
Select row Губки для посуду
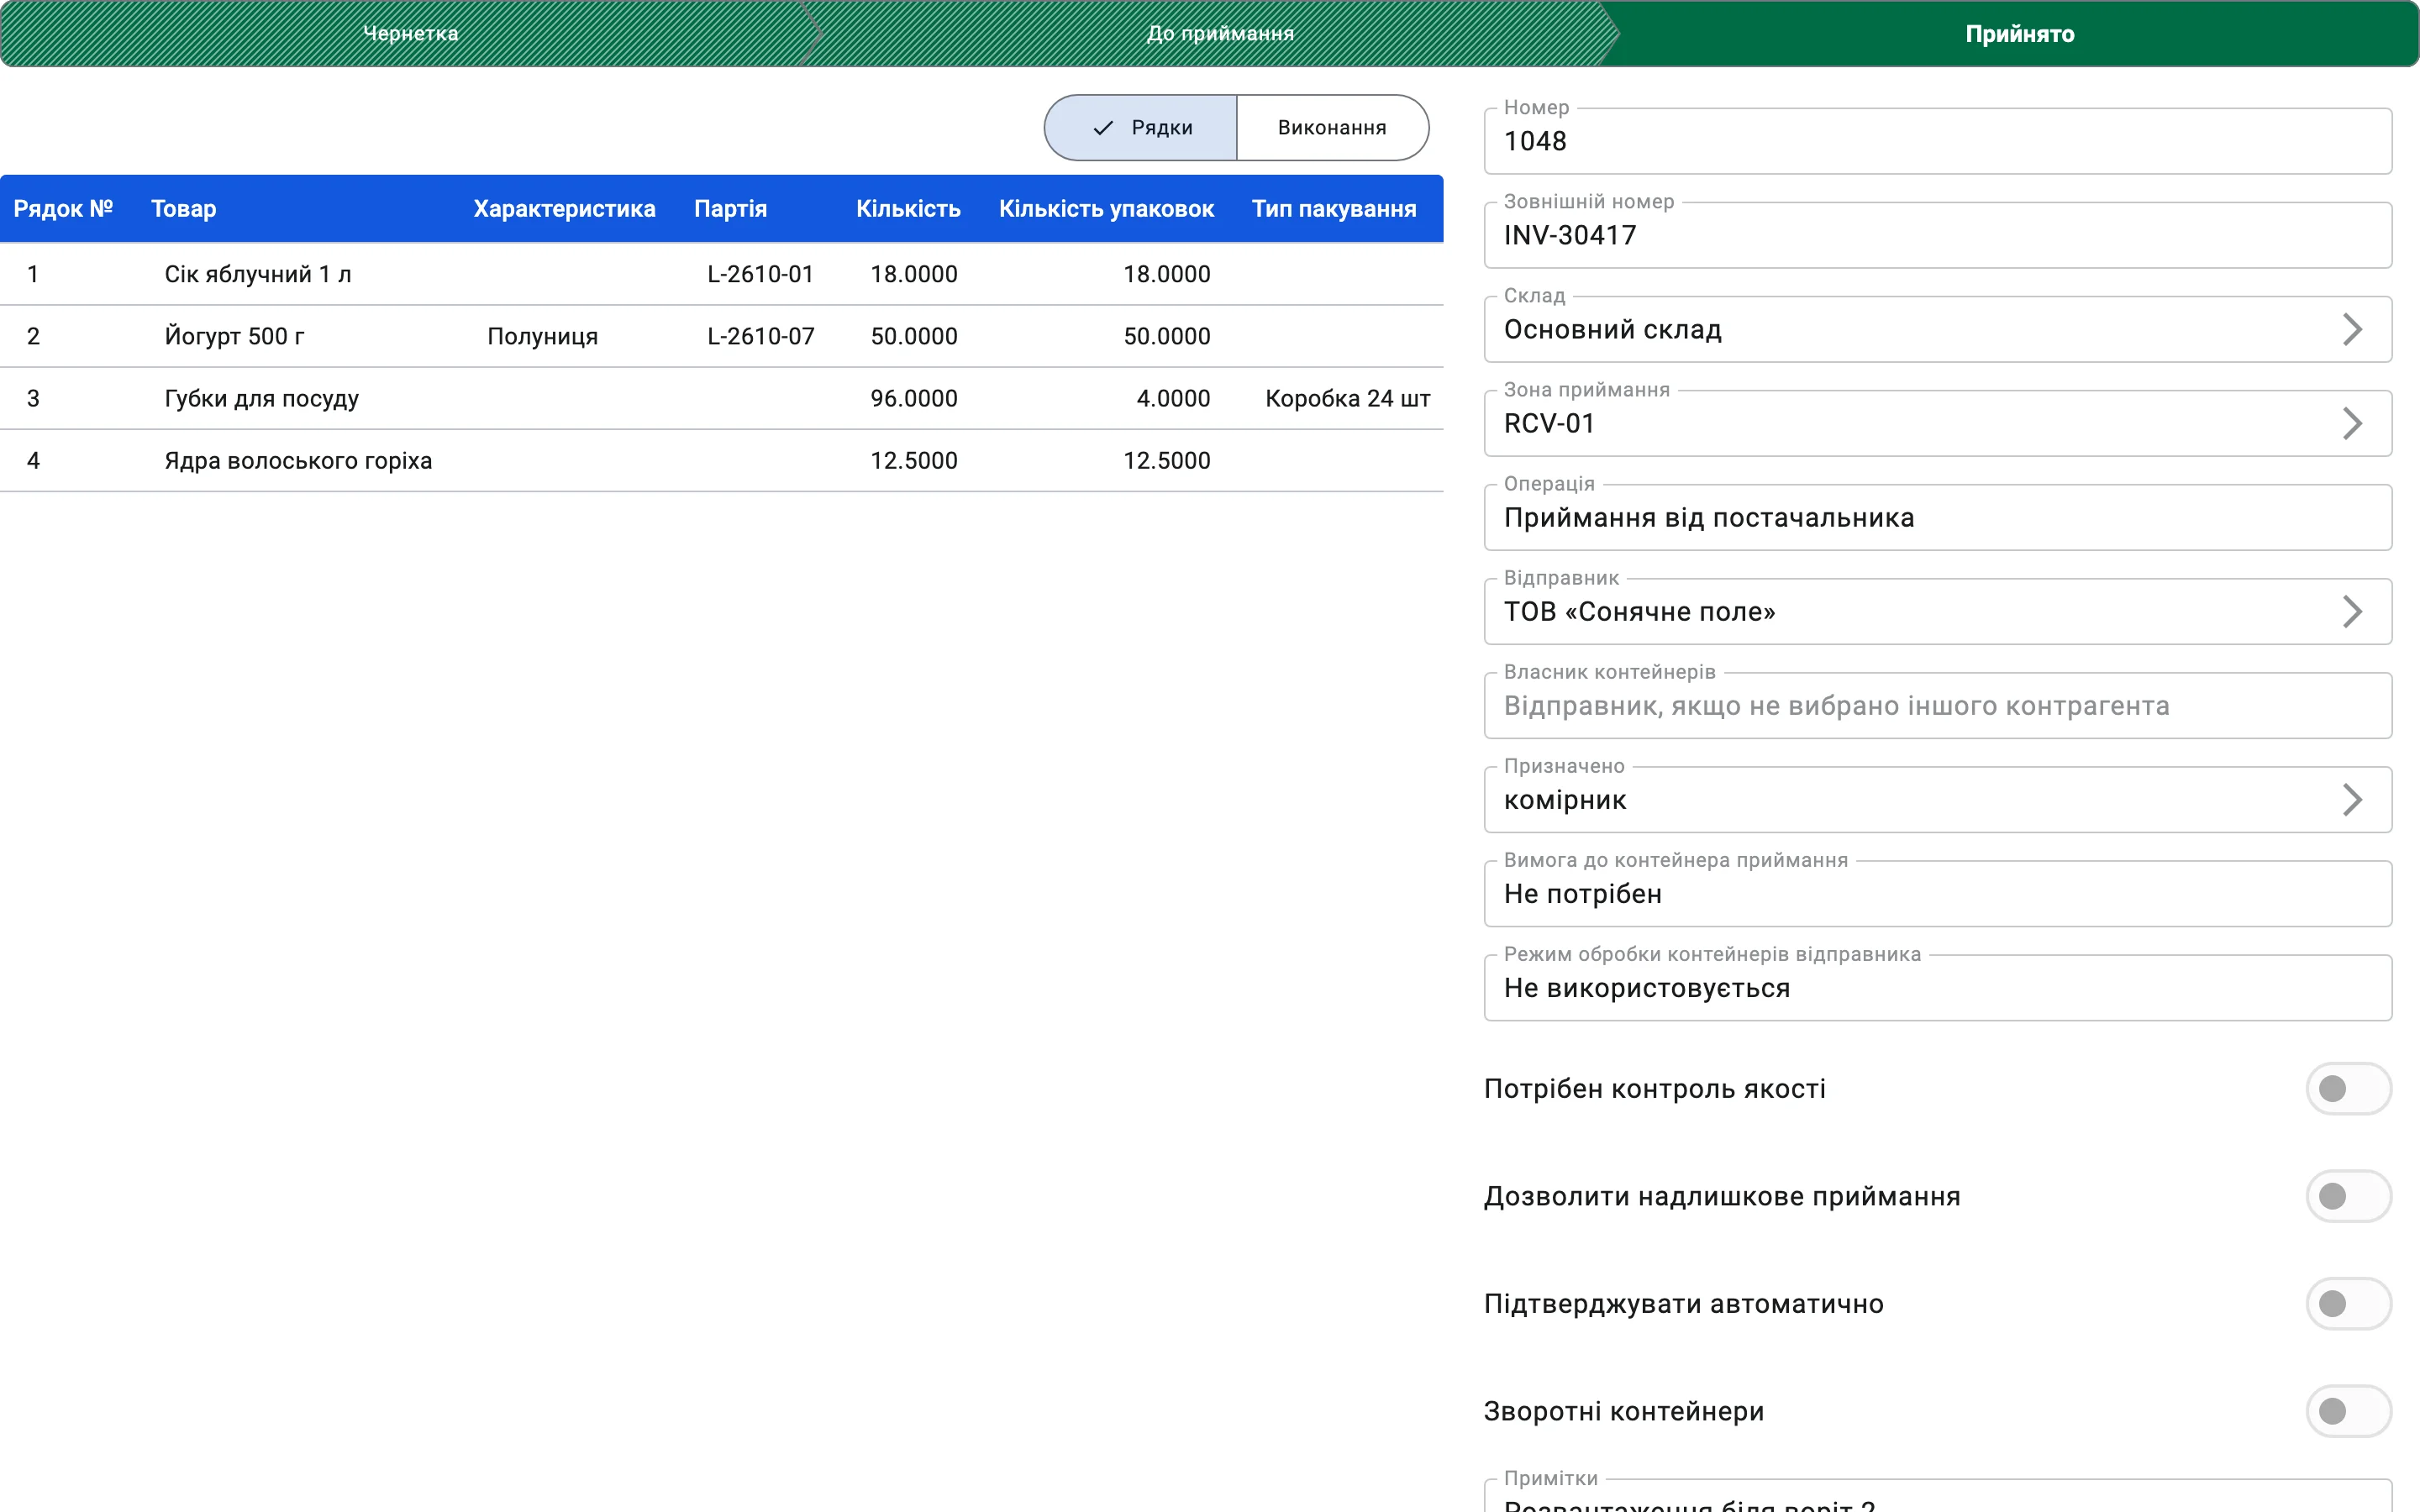click(721, 398)
